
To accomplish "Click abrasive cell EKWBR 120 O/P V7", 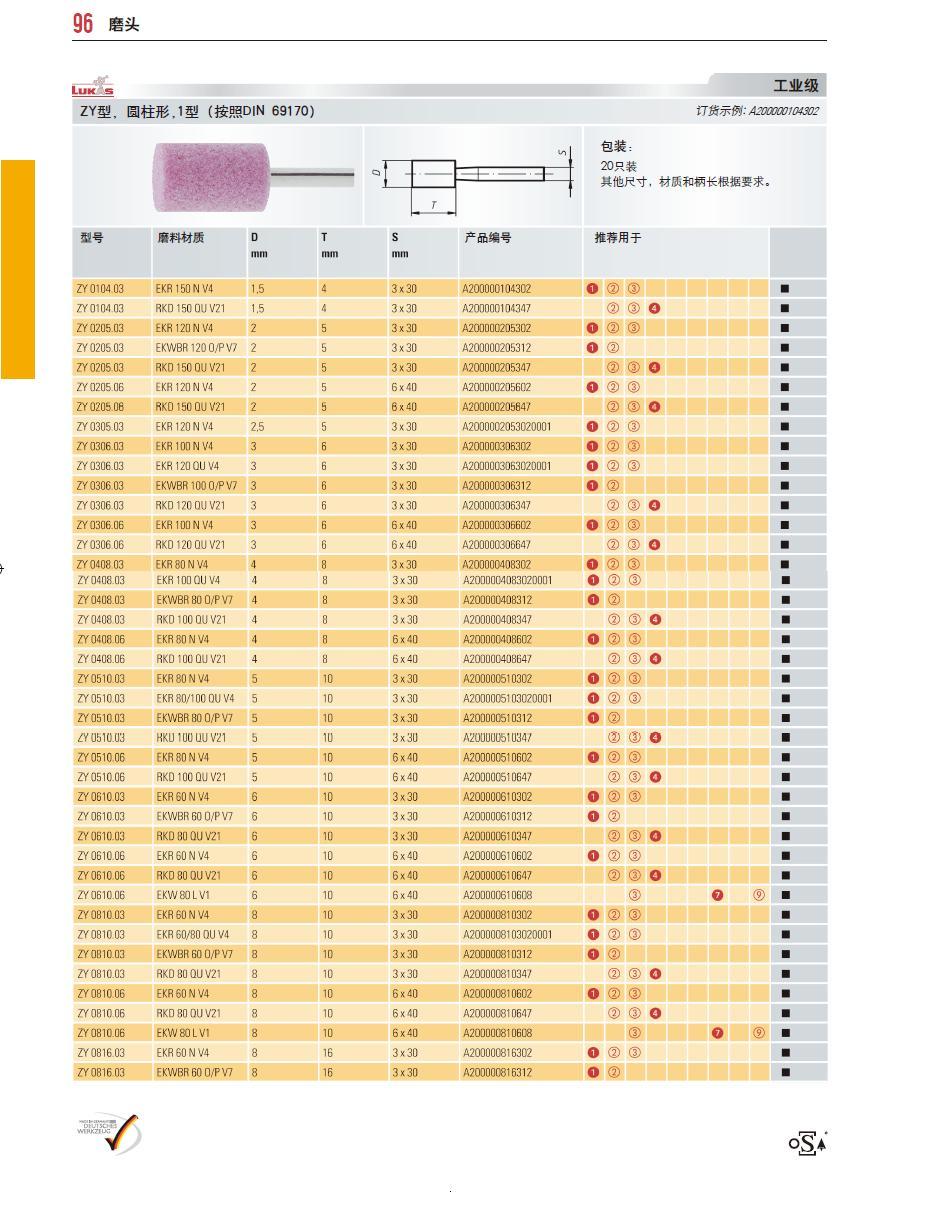I will (x=196, y=348).
